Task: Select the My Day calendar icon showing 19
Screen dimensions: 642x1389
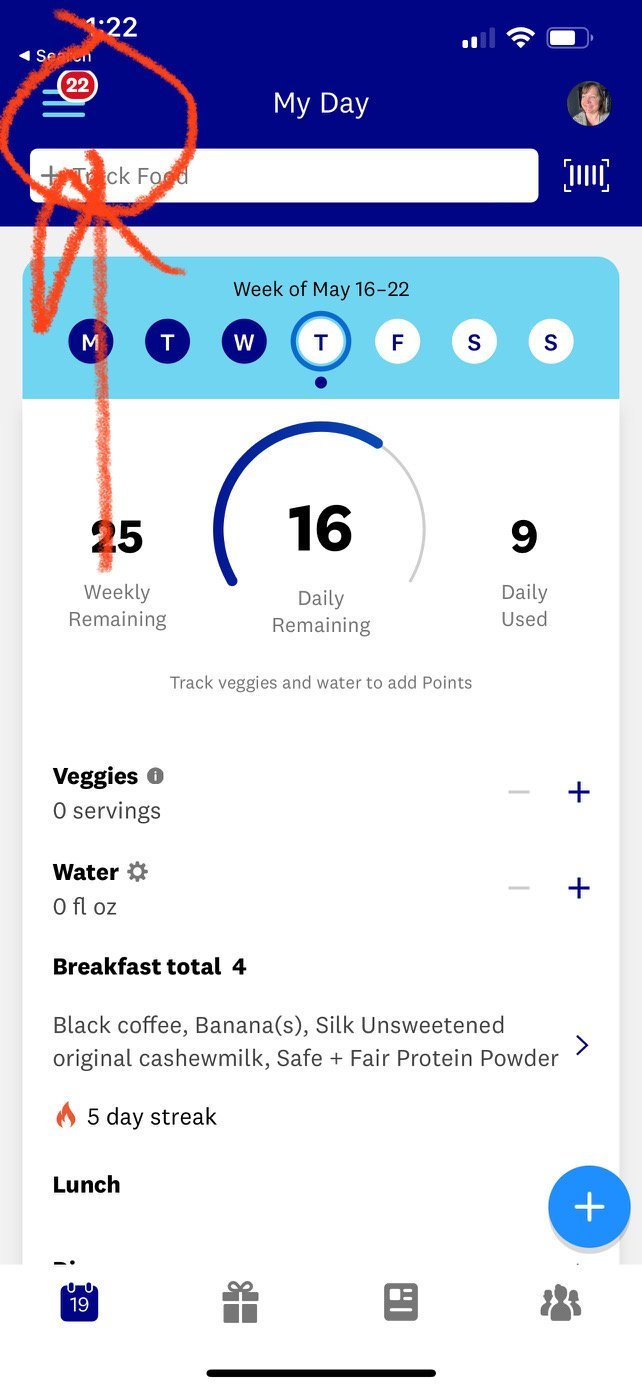Action: [x=79, y=1301]
